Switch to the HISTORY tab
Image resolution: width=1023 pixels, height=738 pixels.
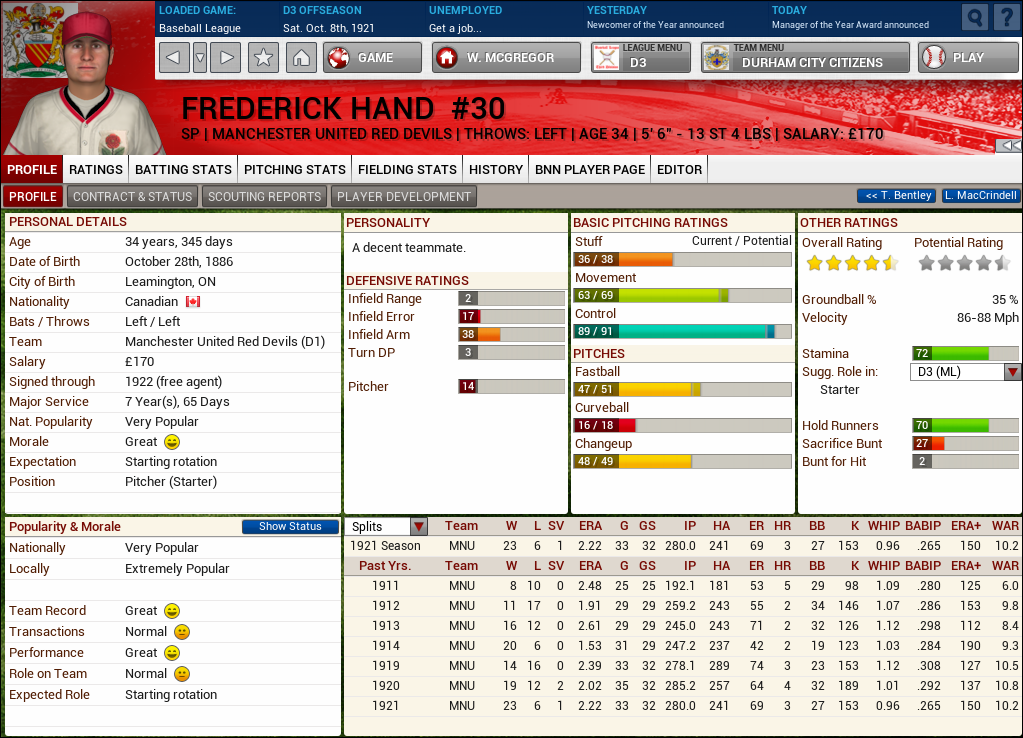point(496,170)
